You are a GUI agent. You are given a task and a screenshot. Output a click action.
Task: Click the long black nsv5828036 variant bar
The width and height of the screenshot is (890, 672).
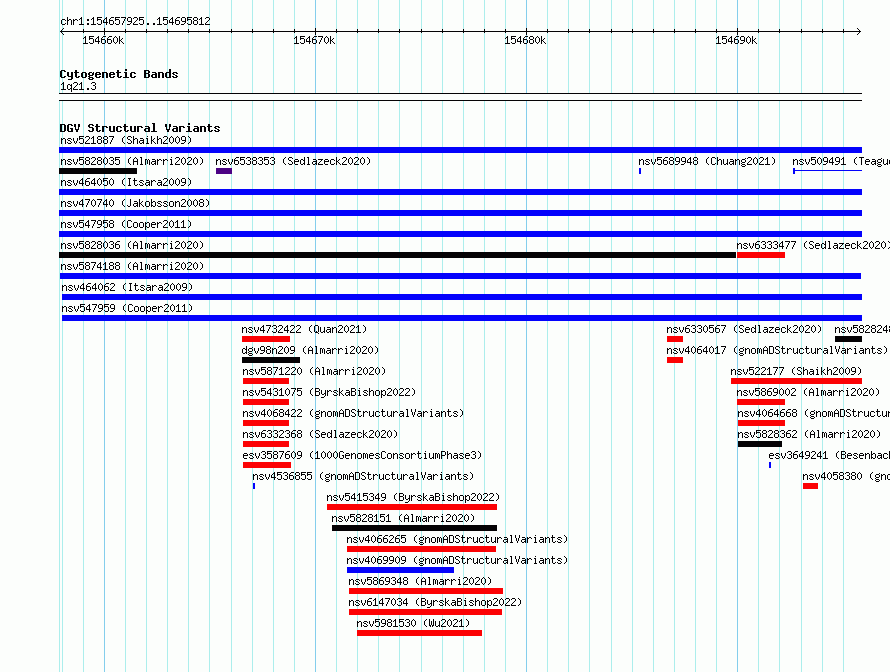[x=397, y=255]
